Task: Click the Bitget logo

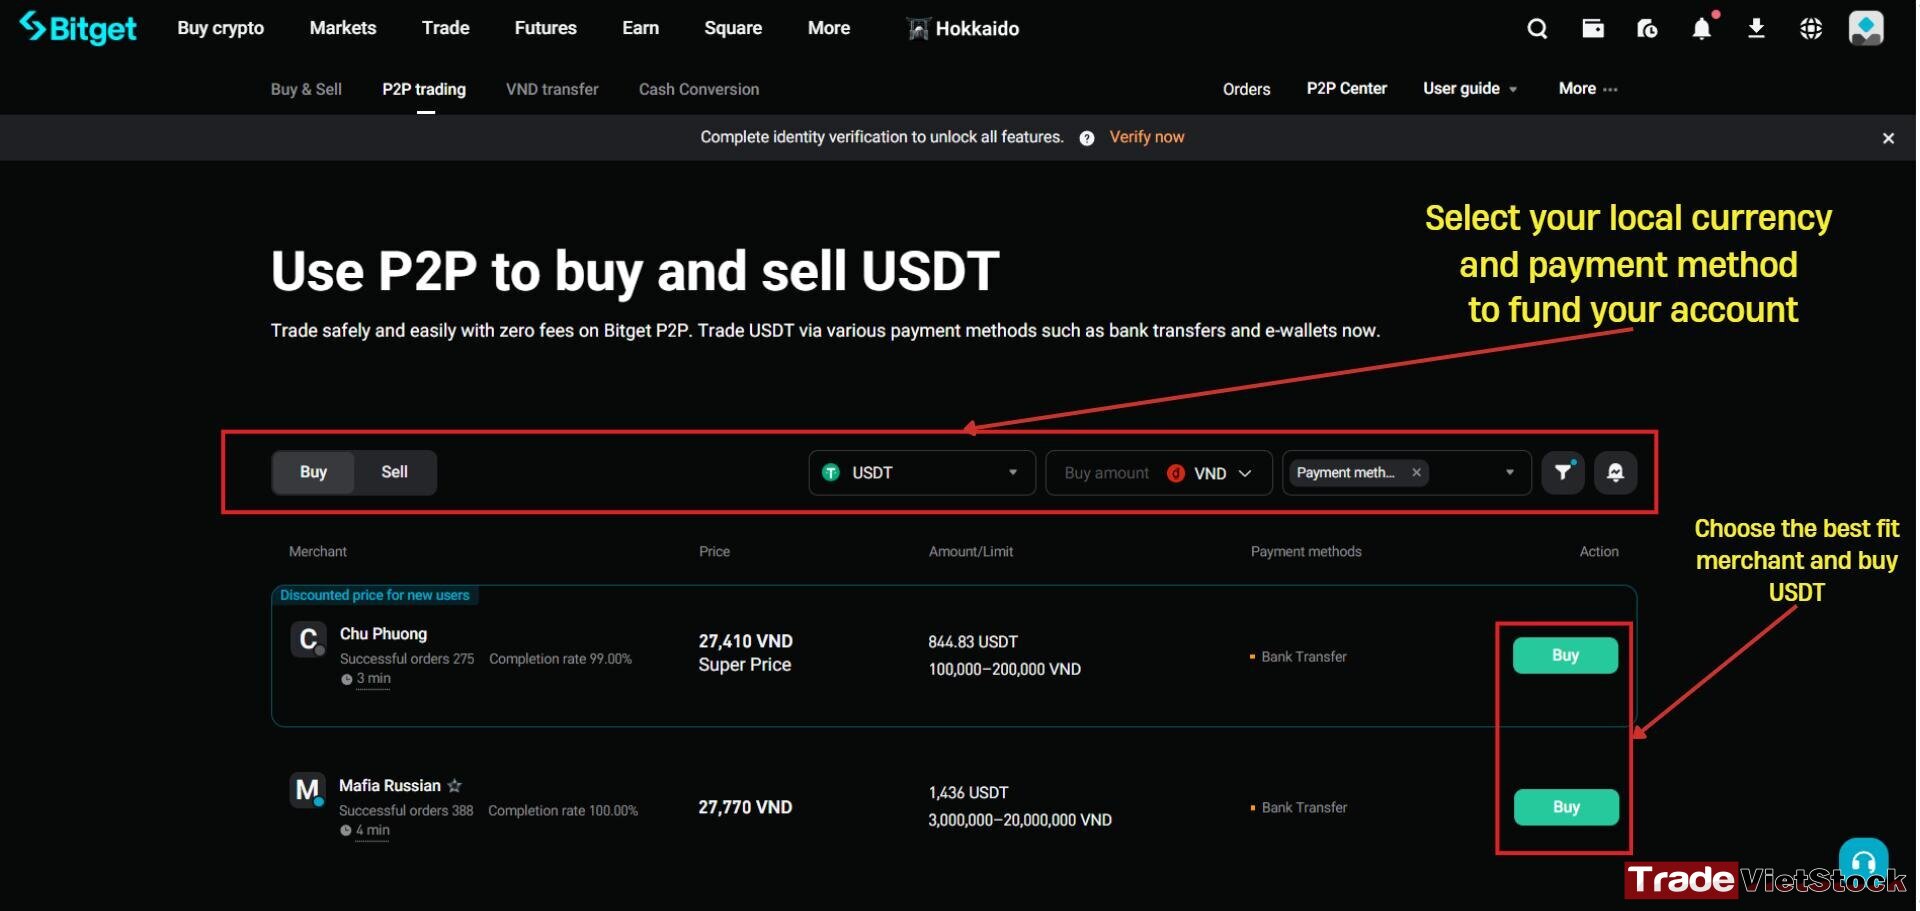Action: click(x=78, y=28)
